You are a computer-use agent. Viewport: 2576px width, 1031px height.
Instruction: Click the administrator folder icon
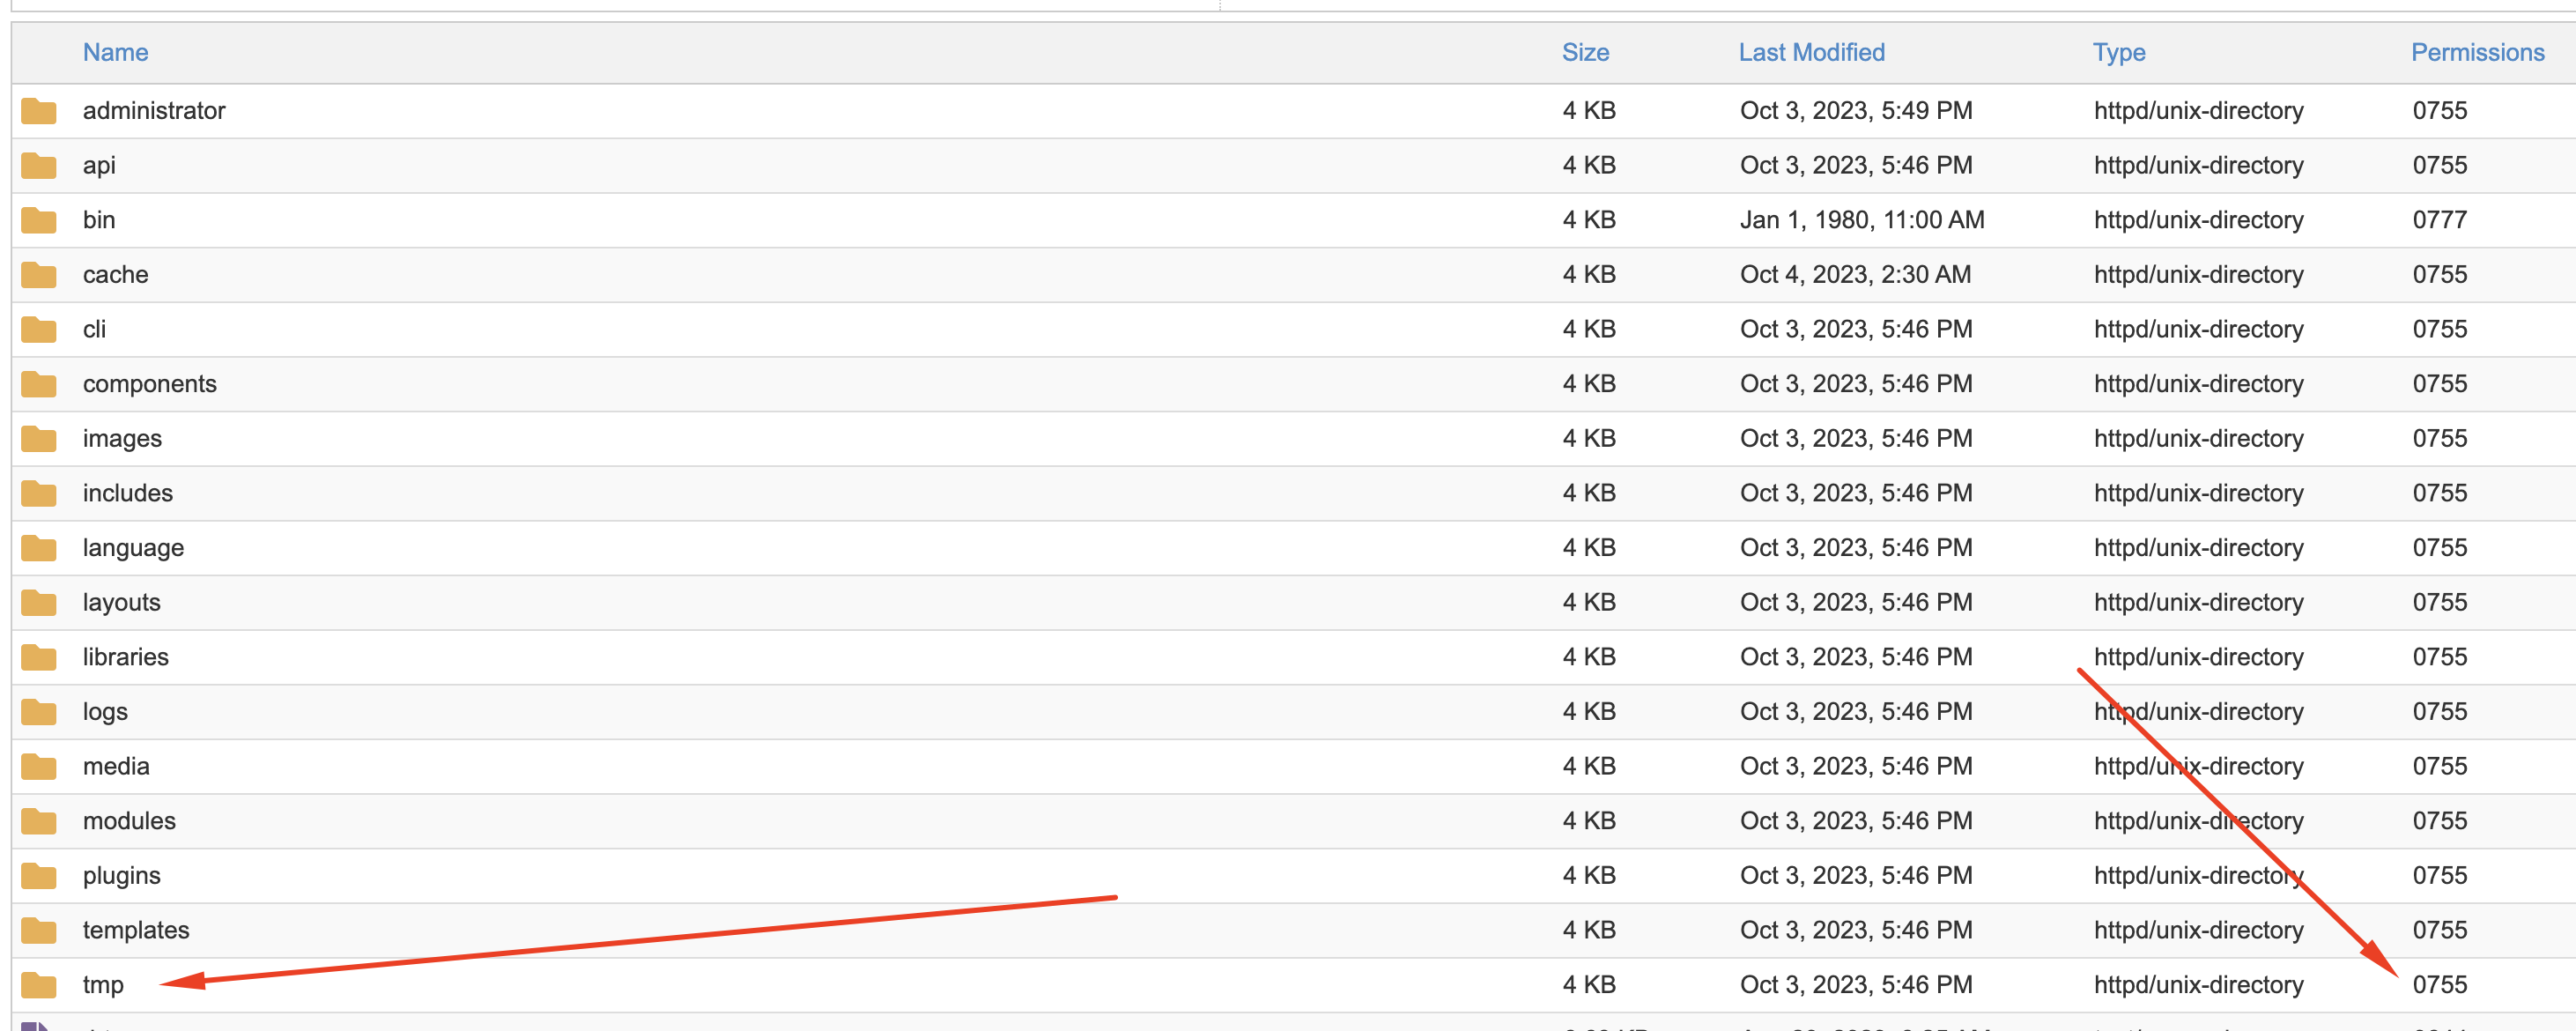[x=39, y=111]
